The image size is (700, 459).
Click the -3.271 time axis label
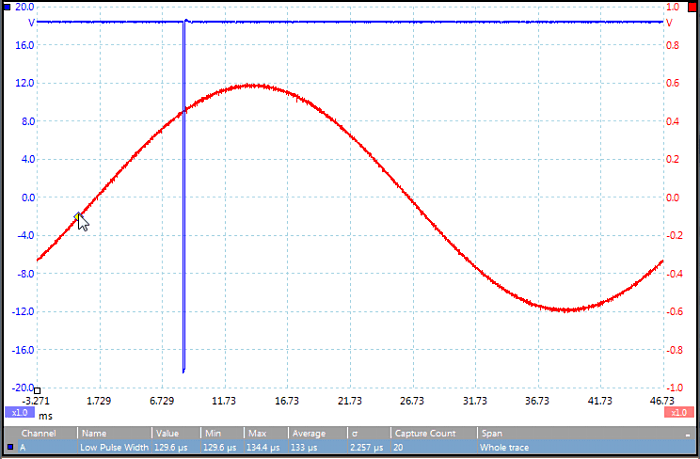point(36,401)
